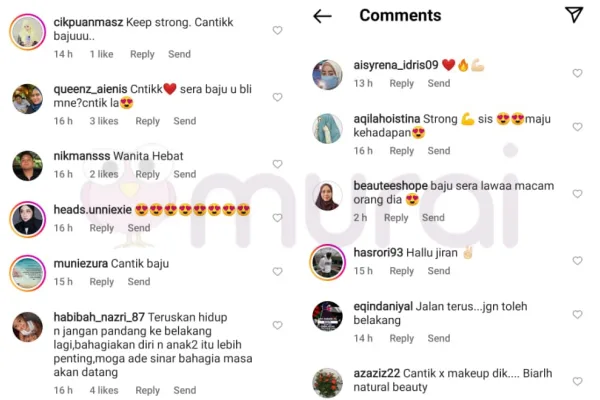Open the paper plane share icon

coord(574,15)
